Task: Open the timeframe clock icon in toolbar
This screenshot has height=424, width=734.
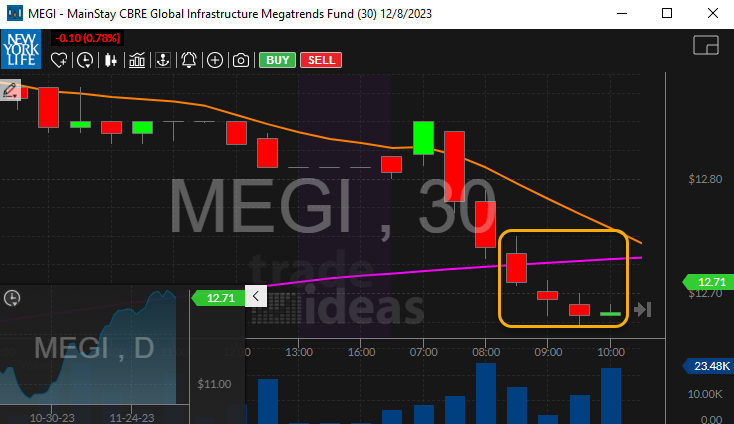Action: (x=85, y=60)
